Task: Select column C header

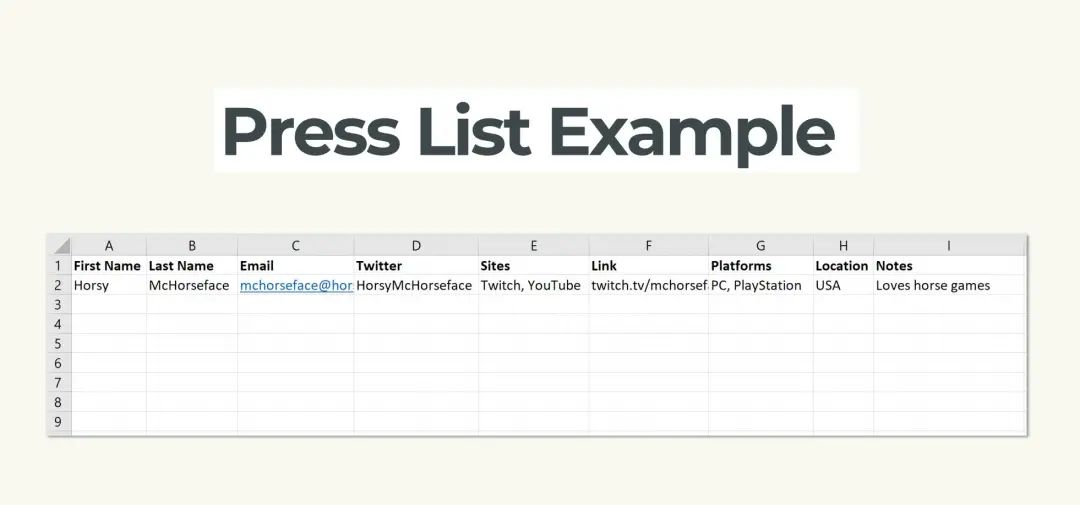Action: (x=295, y=245)
